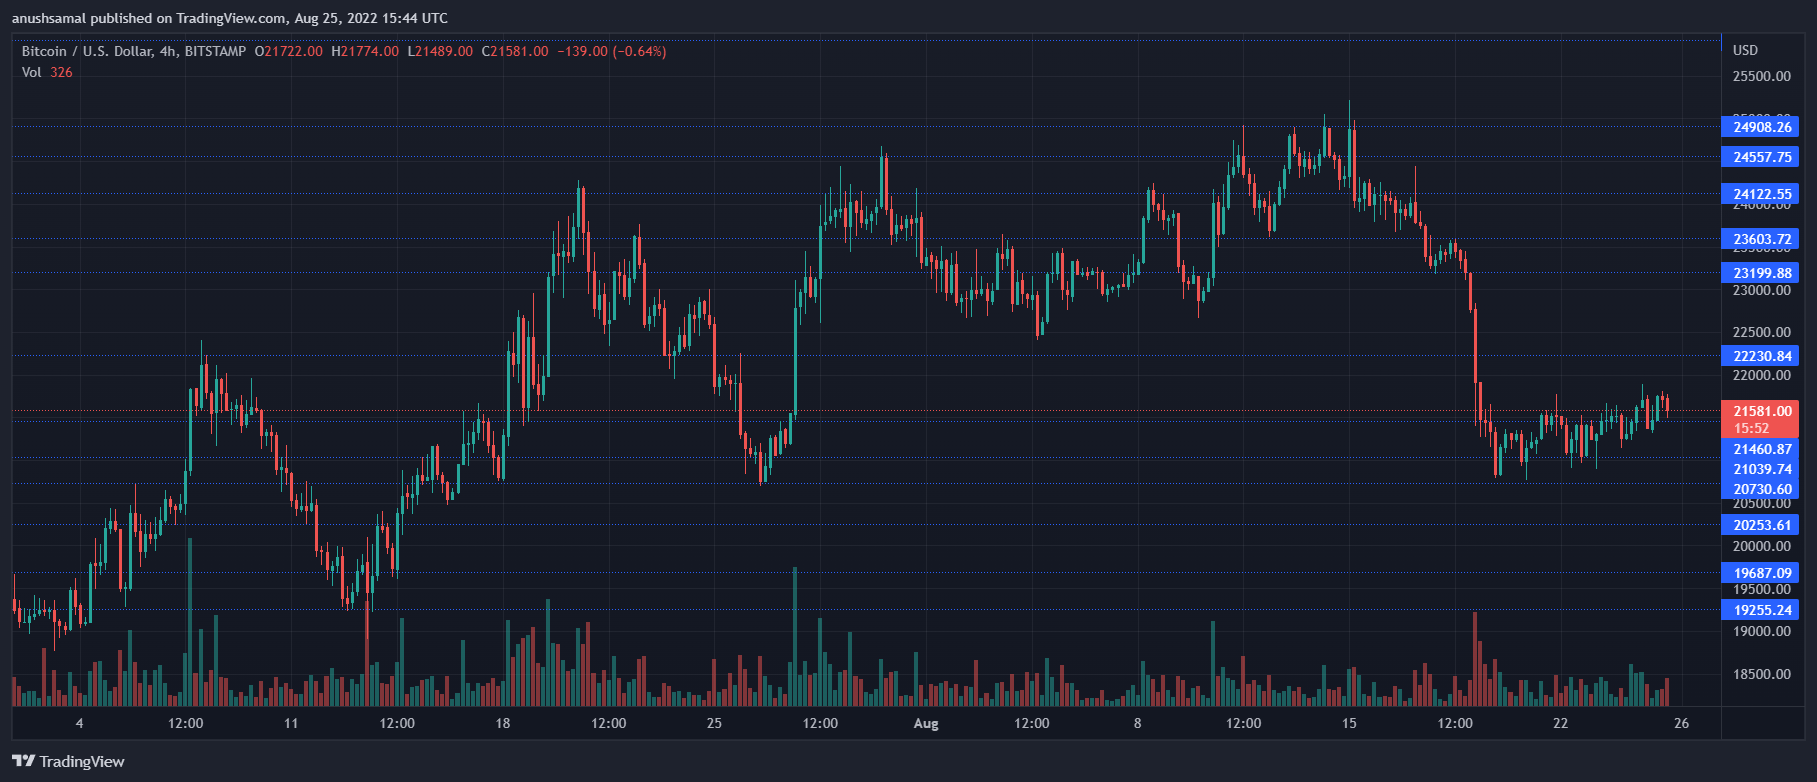The height and width of the screenshot is (782, 1817).
Task: Select the USD currency label on price axis
Action: (x=1745, y=50)
